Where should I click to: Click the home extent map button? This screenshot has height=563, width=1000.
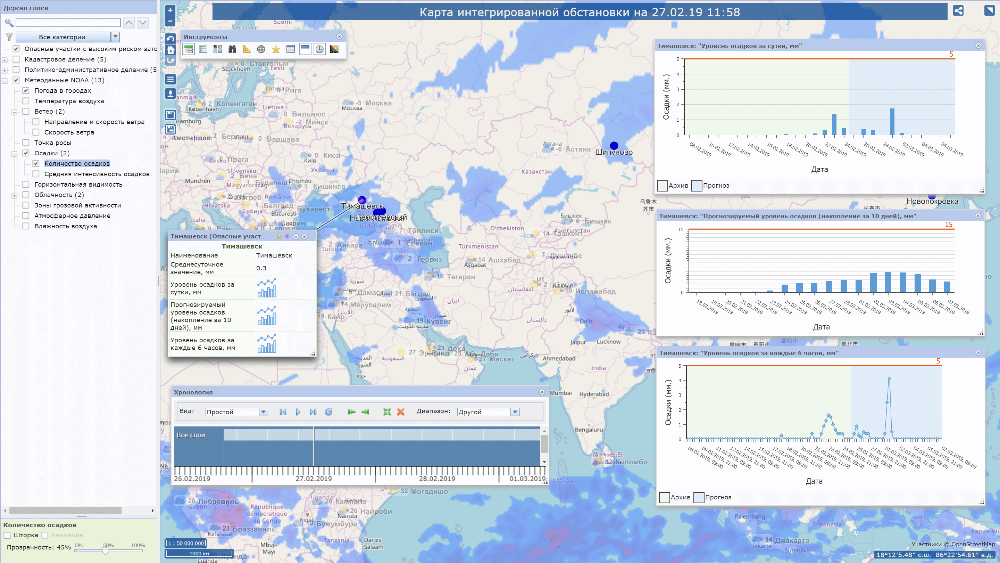click(x=170, y=50)
